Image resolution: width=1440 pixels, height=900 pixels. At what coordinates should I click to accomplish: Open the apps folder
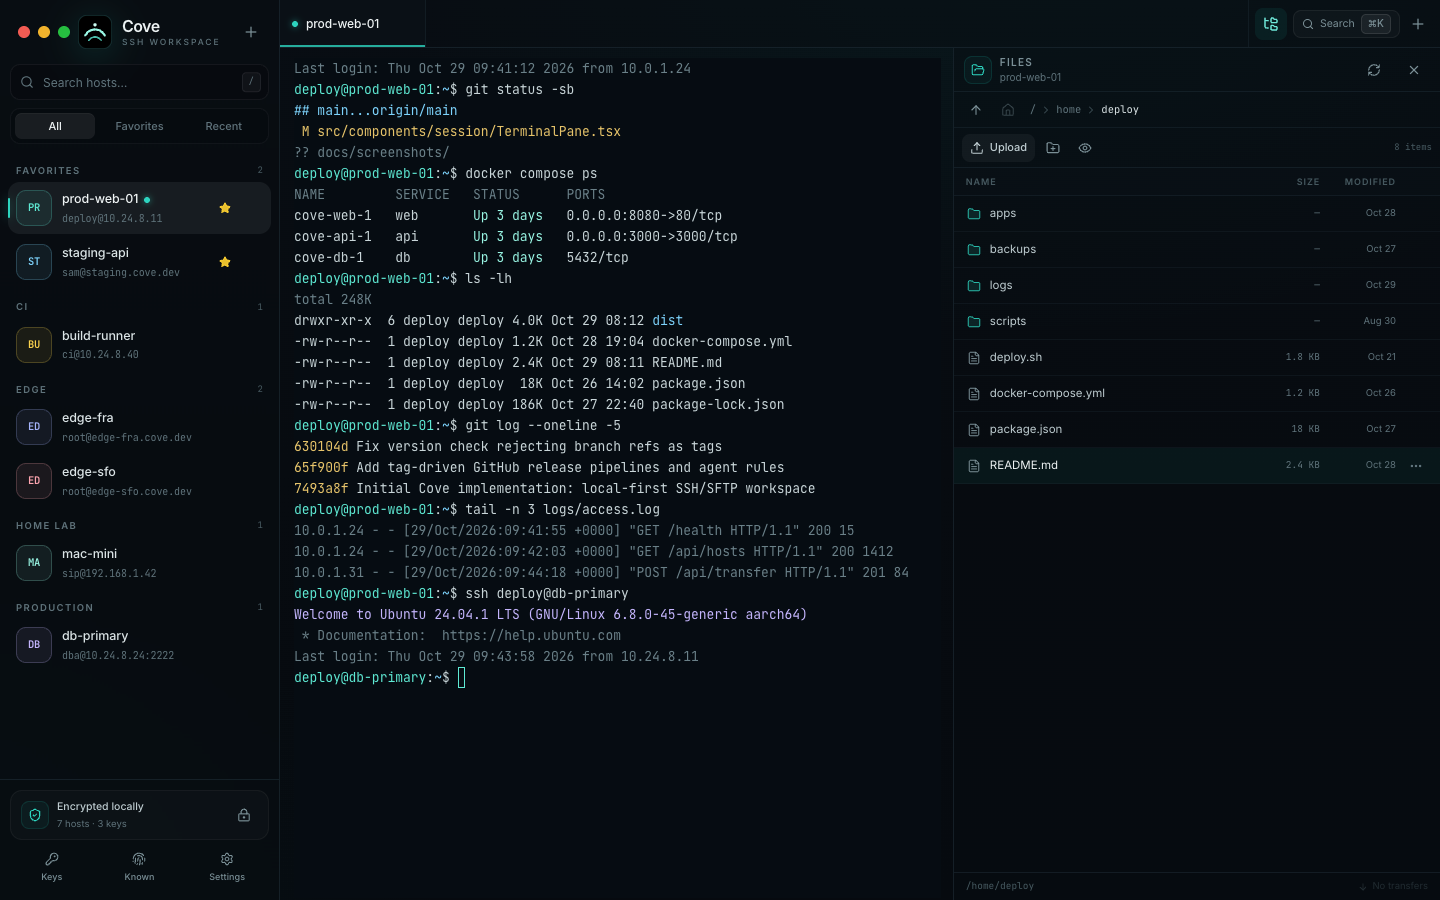[1197, 213]
